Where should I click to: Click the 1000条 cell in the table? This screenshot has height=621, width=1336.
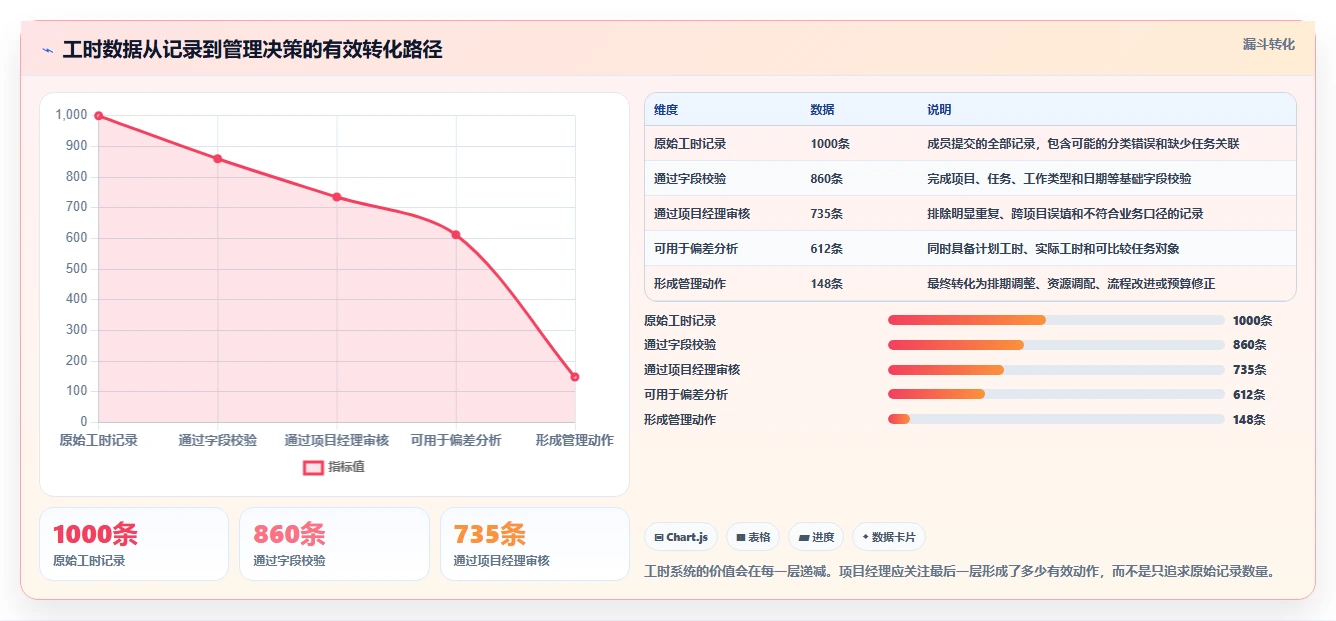click(830, 144)
